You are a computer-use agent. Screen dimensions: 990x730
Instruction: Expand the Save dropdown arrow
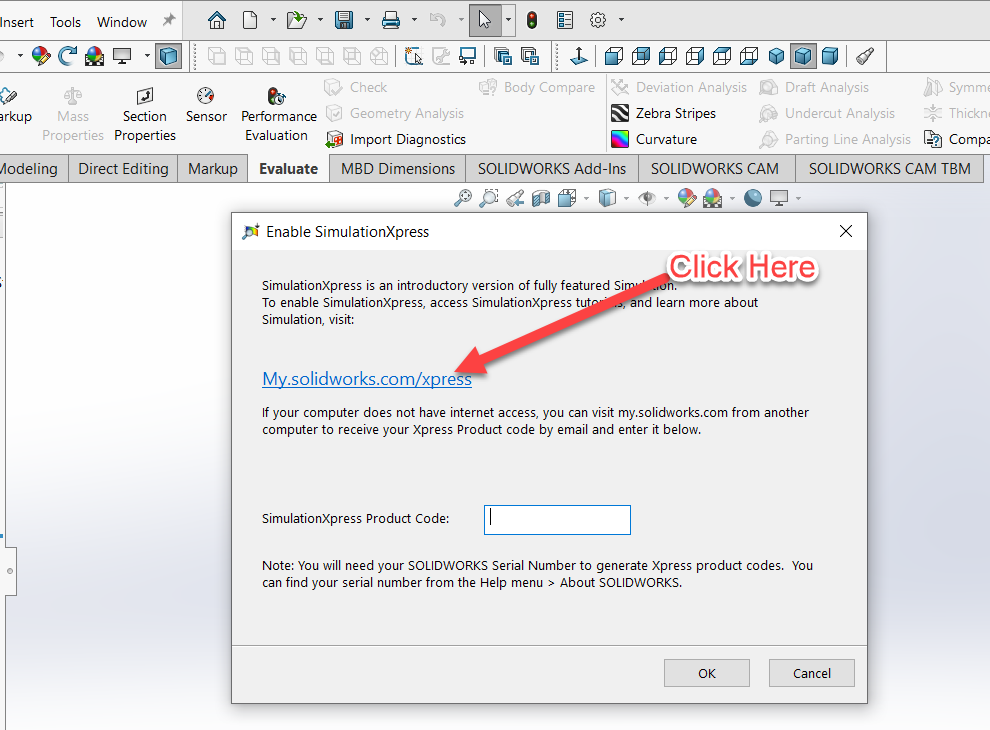367,20
